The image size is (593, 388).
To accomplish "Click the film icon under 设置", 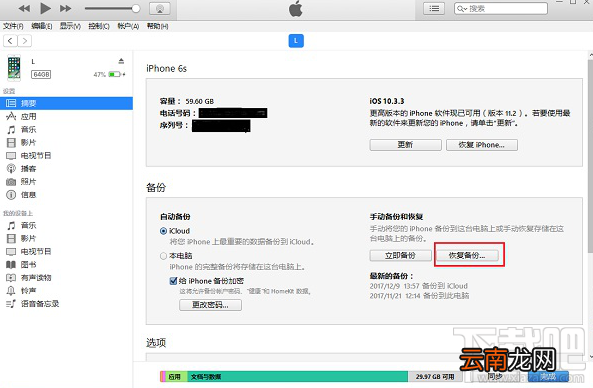I will 11,143.
